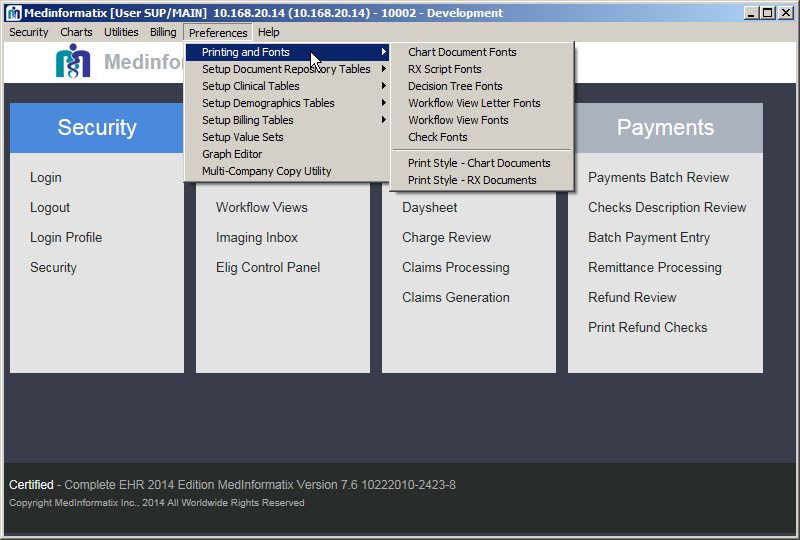Viewport: 800px width, 540px height.
Task: Open Daysheet
Action: coord(430,208)
